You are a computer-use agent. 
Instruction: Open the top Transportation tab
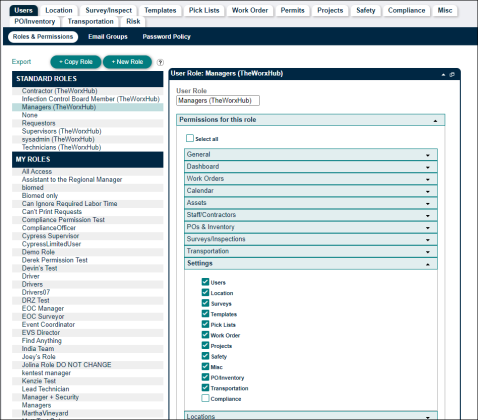(x=91, y=21)
